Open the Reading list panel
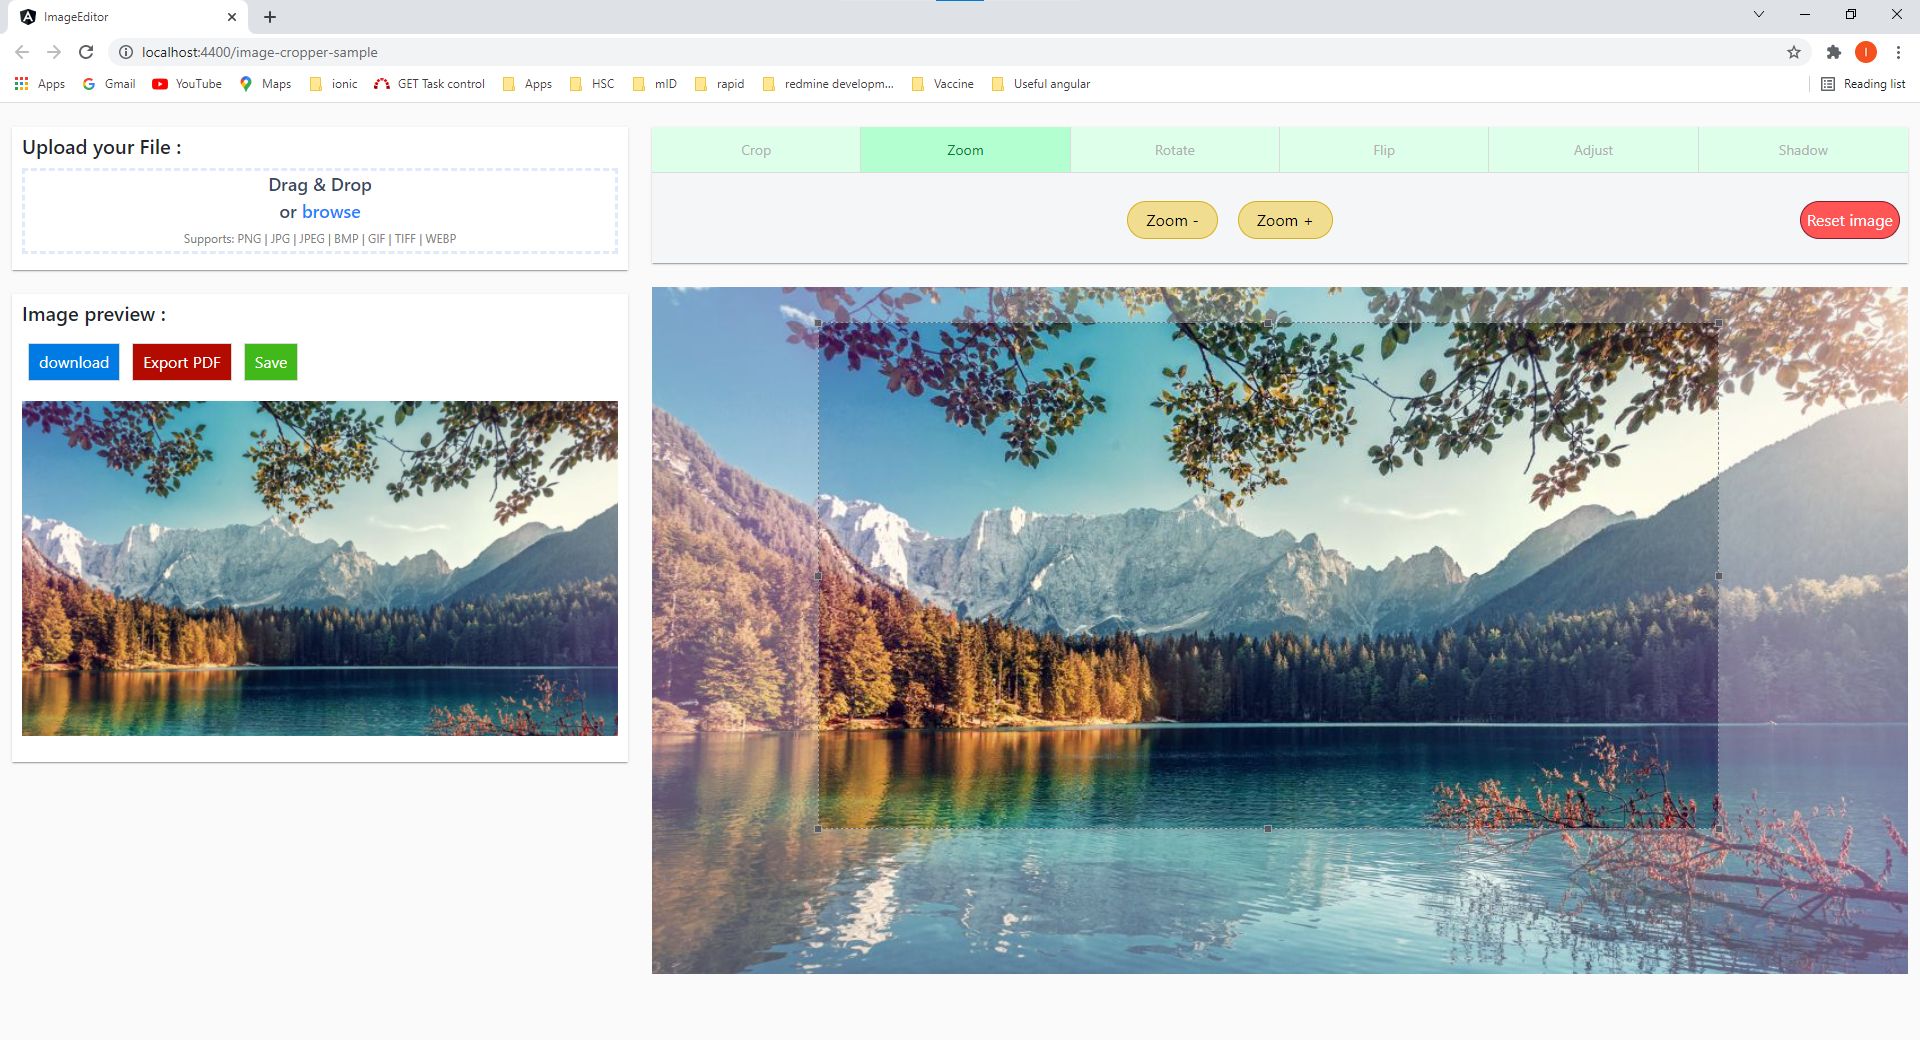The width and height of the screenshot is (1920, 1040). [1863, 84]
